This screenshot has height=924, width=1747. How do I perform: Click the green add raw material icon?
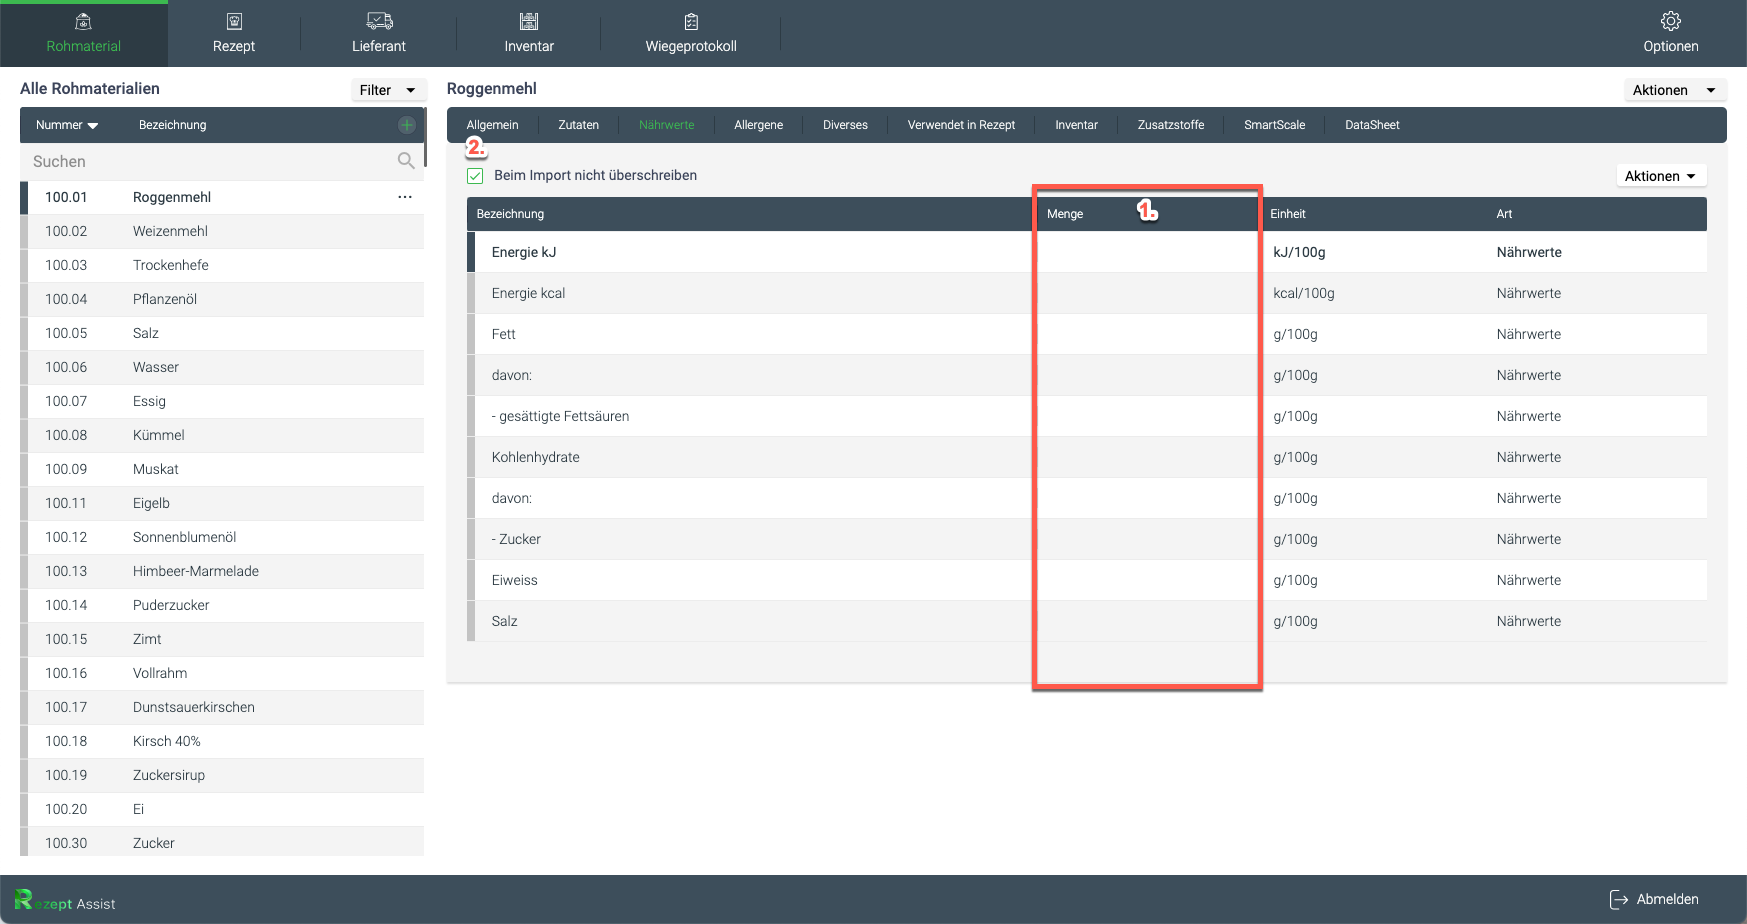click(407, 125)
